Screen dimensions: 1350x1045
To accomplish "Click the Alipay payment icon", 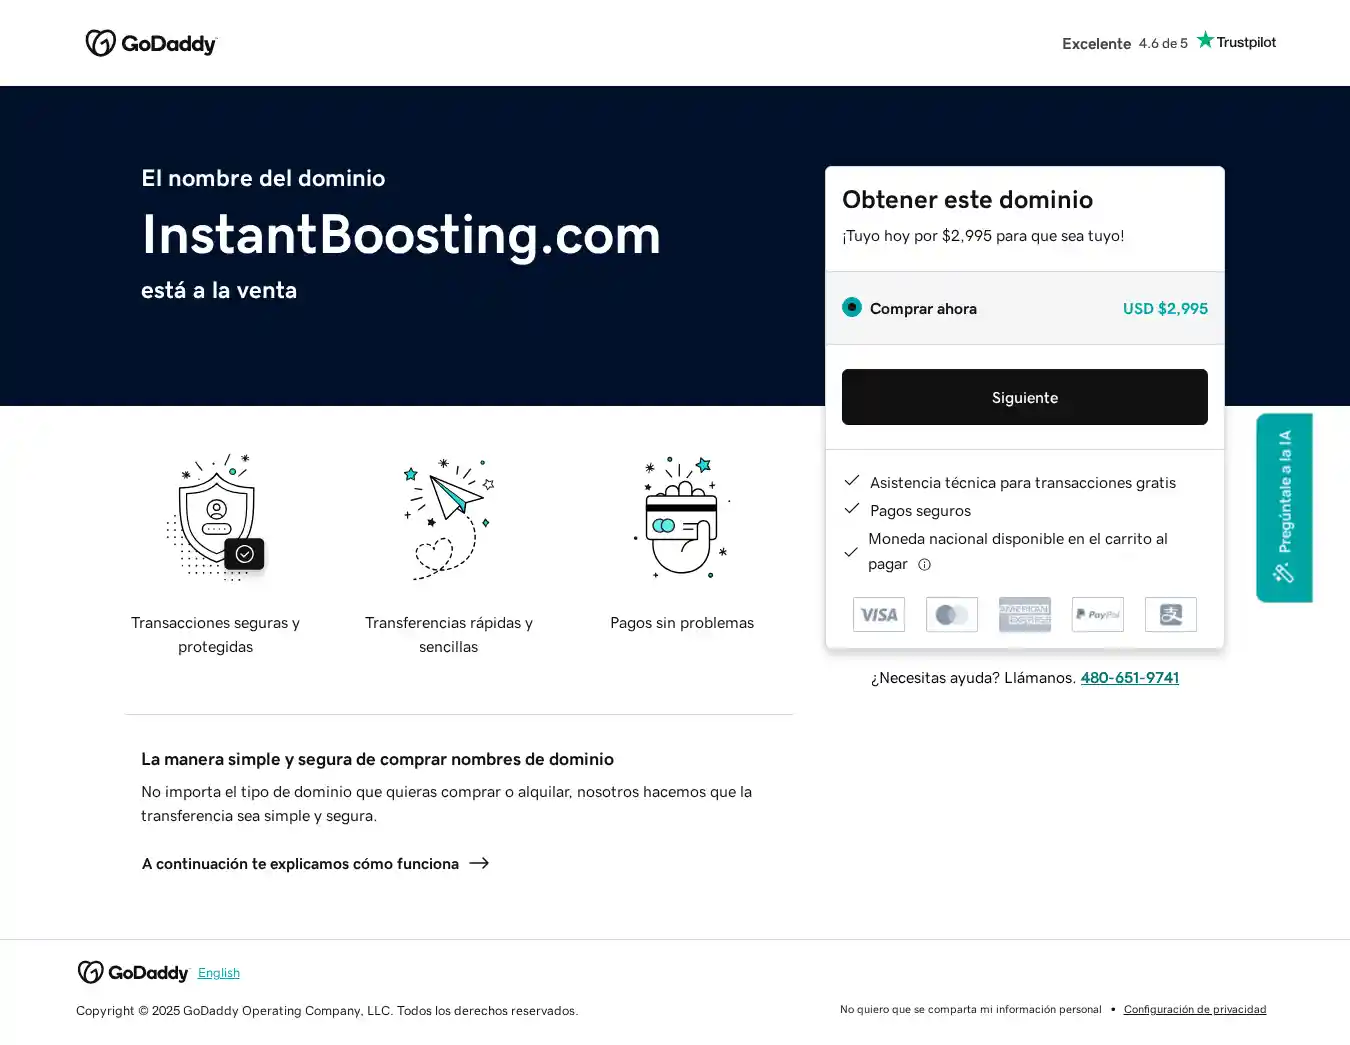I will coord(1171,615).
